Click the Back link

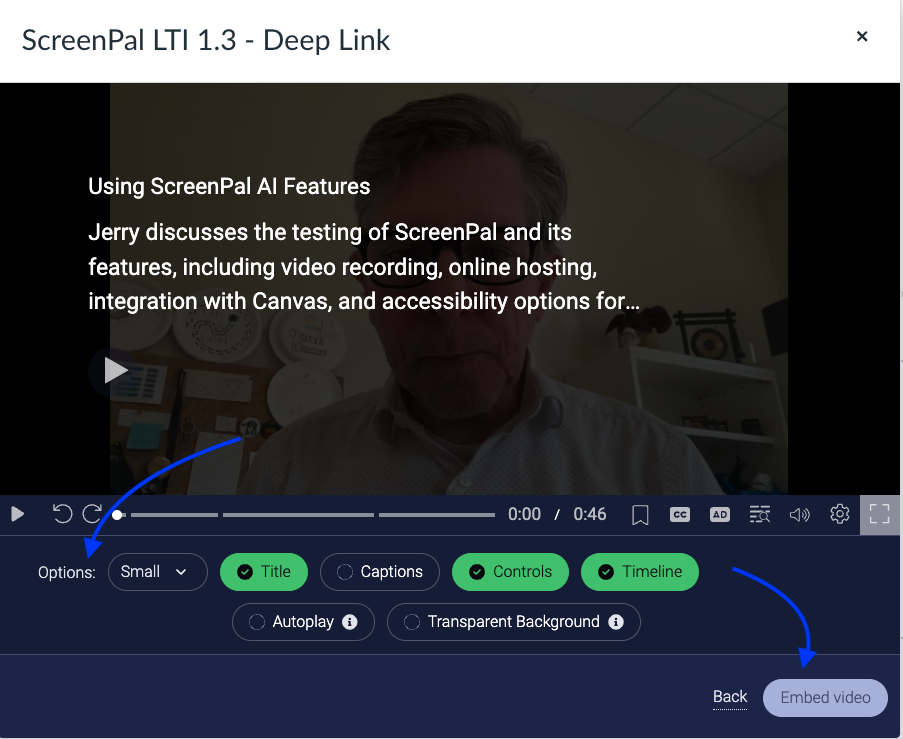[x=730, y=697]
